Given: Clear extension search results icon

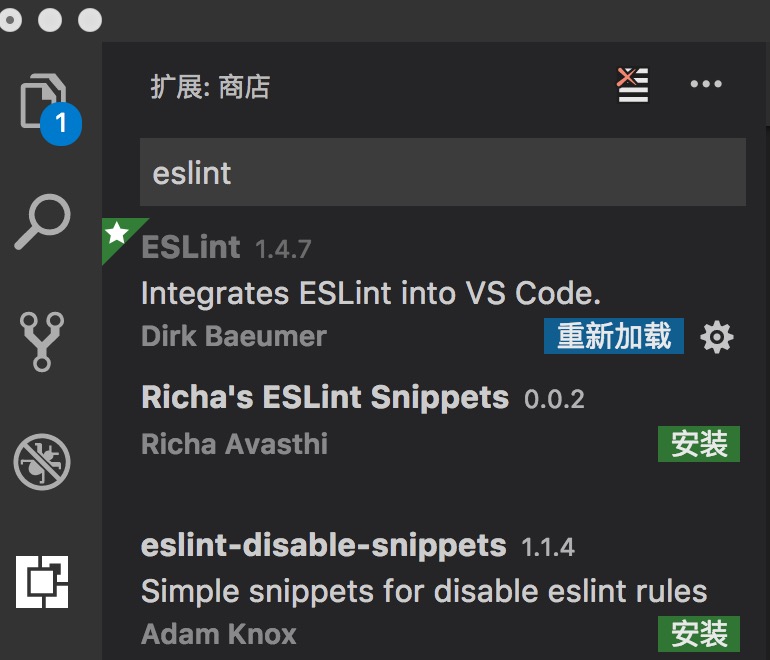Looking at the screenshot, I should point(632,84).
